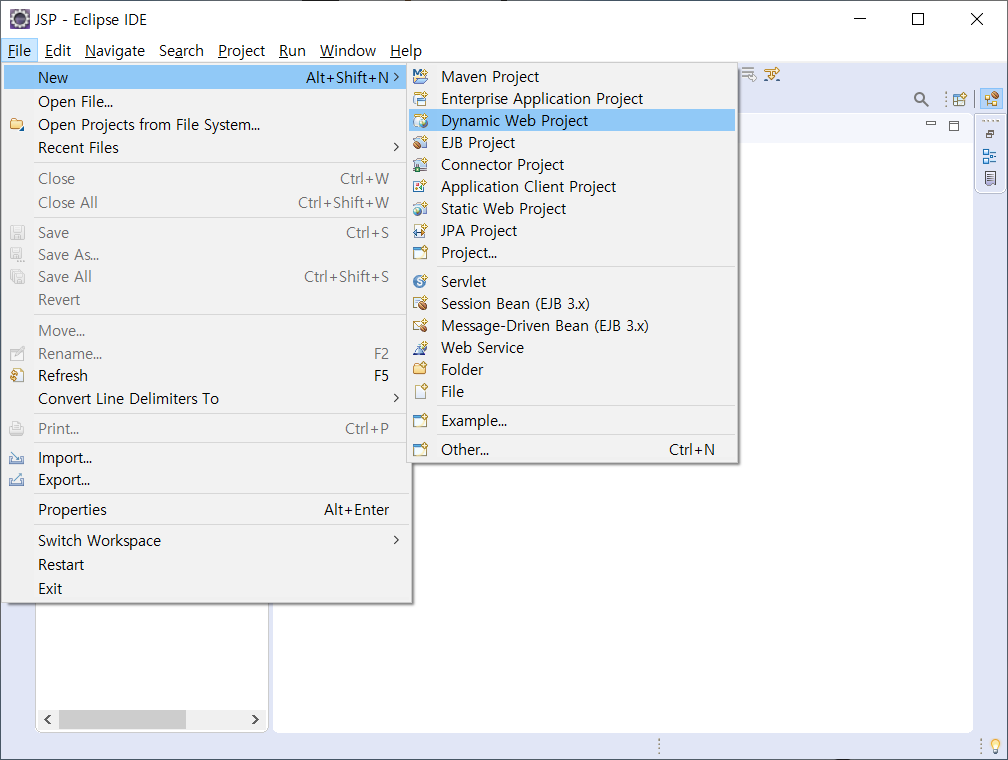This screenshot has width=1008, height=760.
Task: Select Project... in New submenu
Action: click(x=572, y=253)
